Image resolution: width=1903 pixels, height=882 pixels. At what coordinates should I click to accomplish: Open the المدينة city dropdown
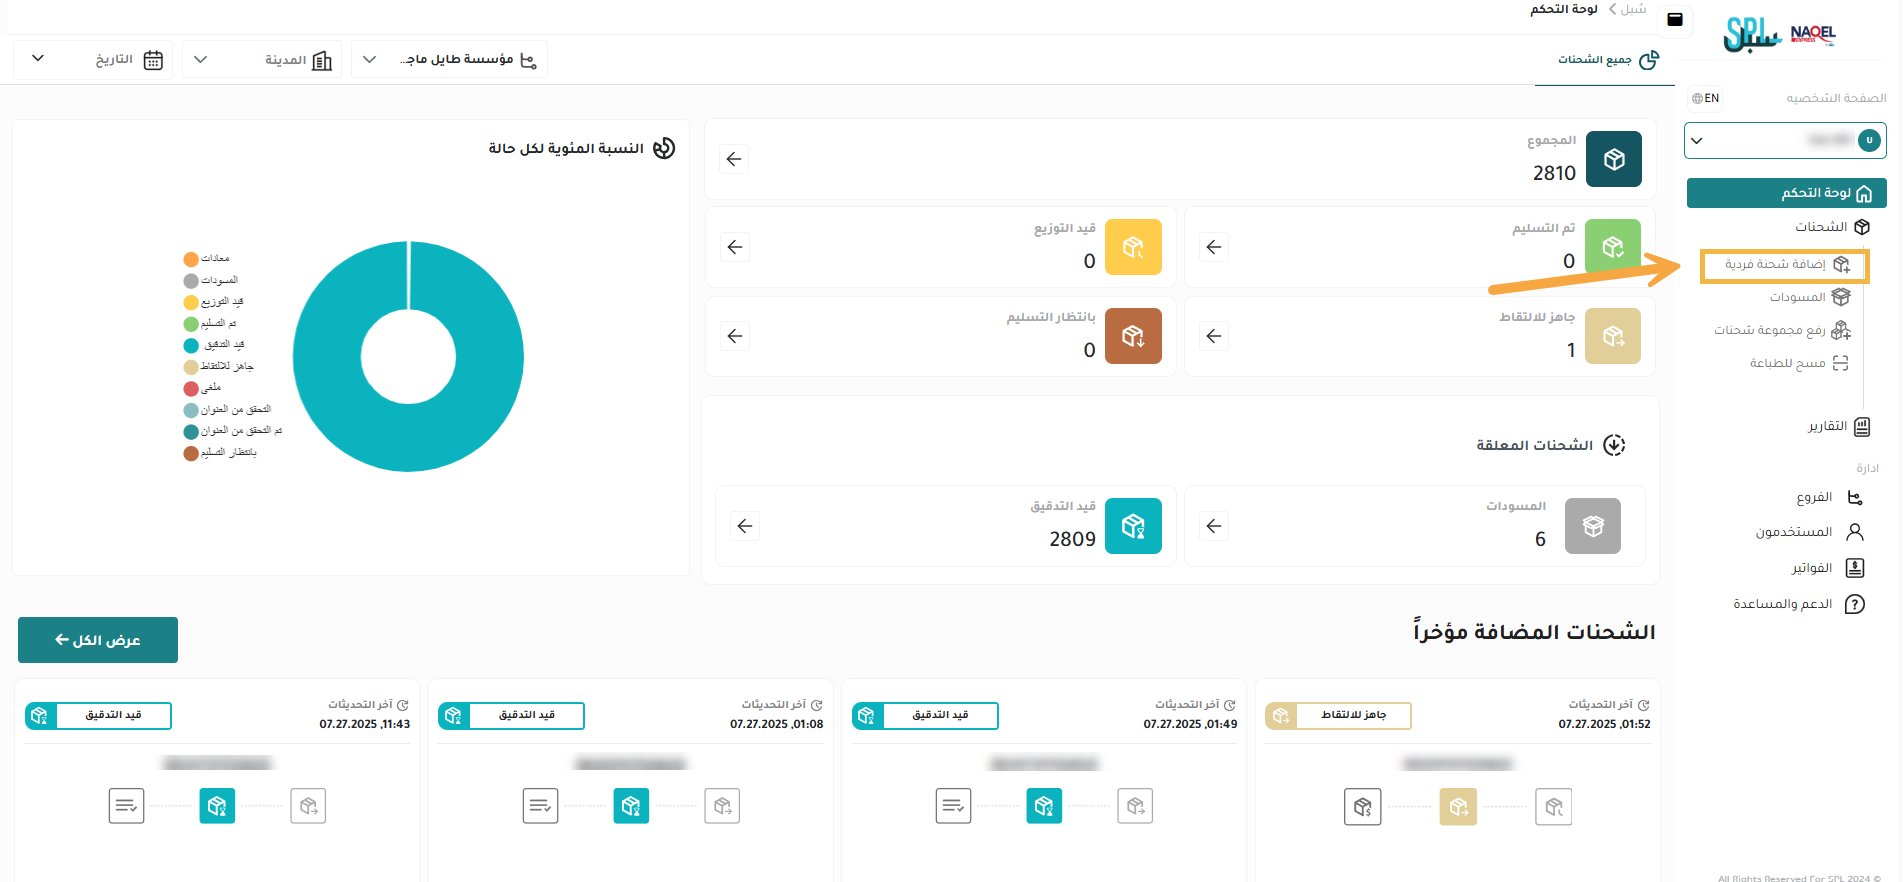tap(262, 60)
